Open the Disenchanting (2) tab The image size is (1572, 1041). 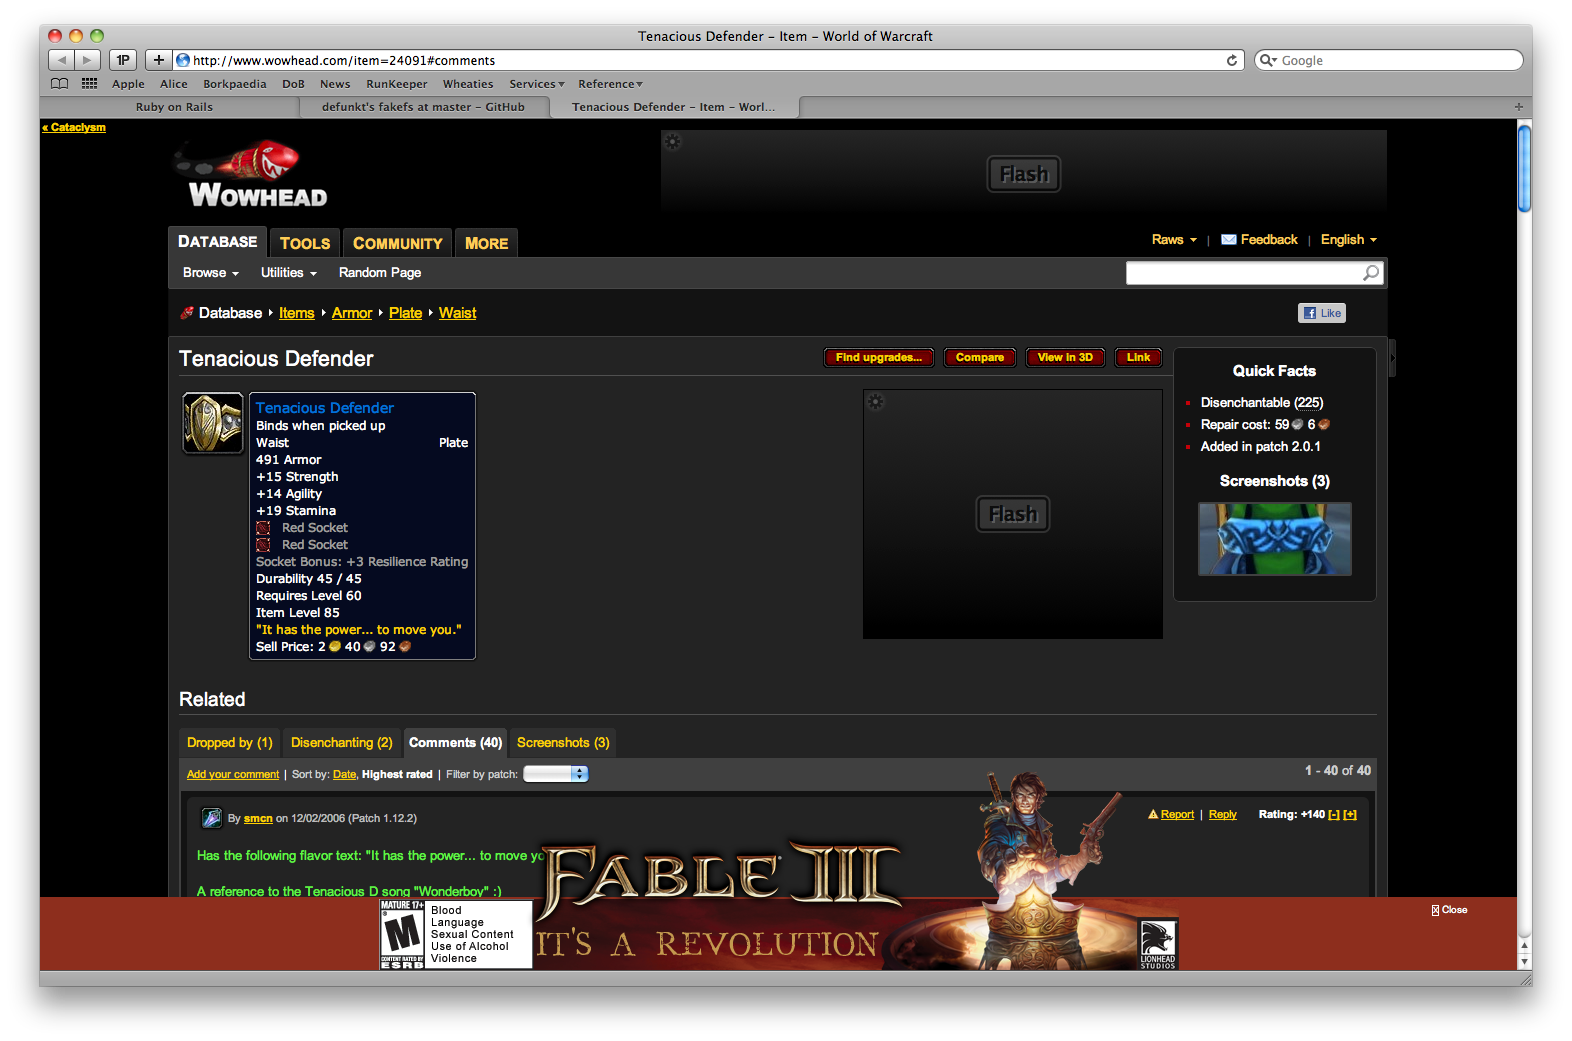click(x=342, y=743)
